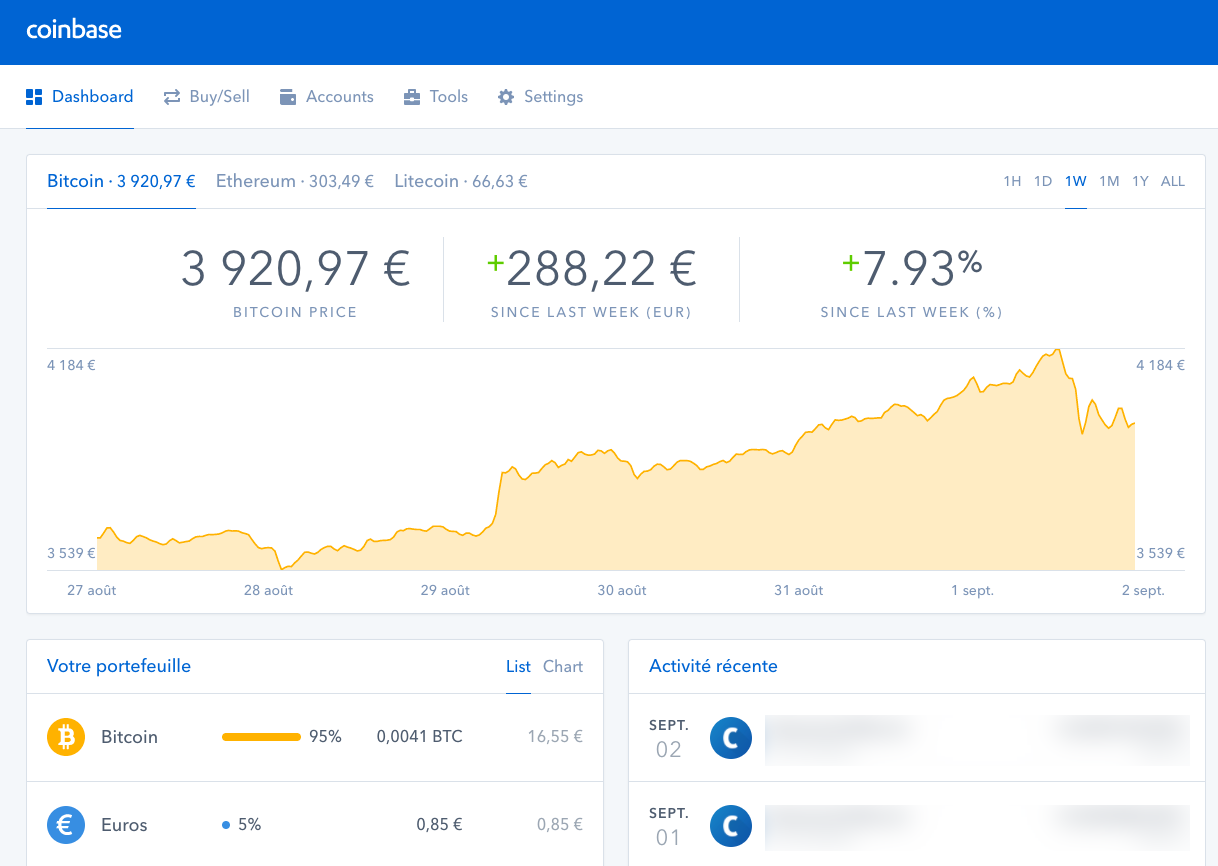Click the Sept. 02 activity Coinbase icon
The width and height of the screenshot is (1218, 866).
point(731,738)
